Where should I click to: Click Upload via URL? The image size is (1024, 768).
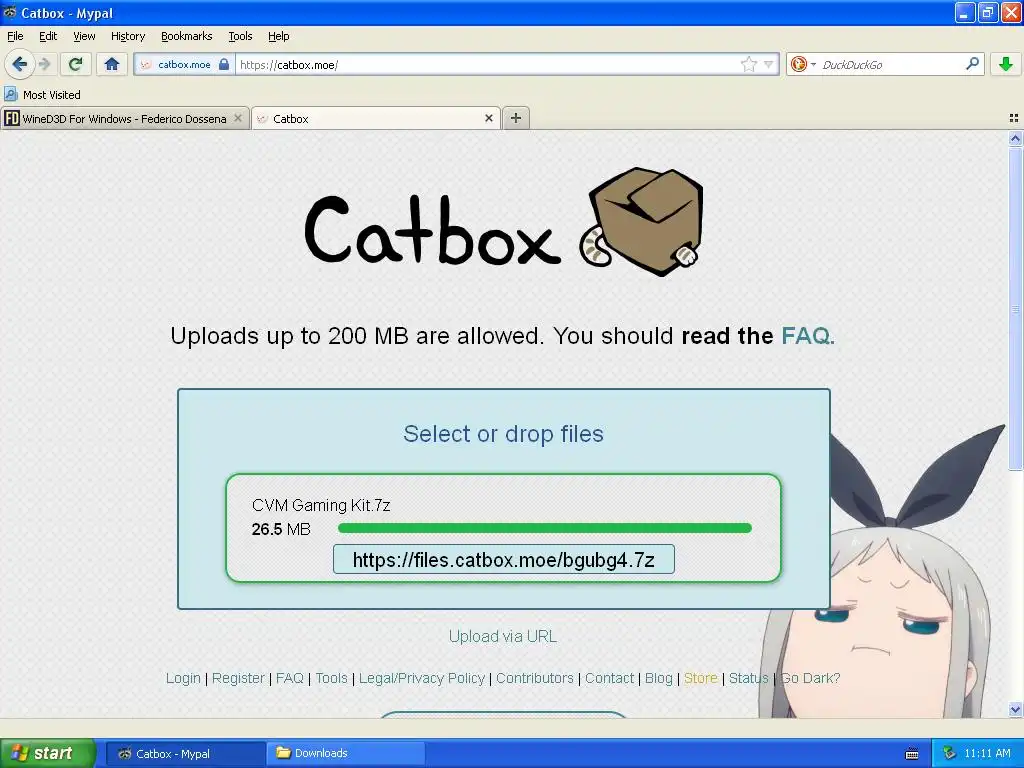click(x=503, y=636)
